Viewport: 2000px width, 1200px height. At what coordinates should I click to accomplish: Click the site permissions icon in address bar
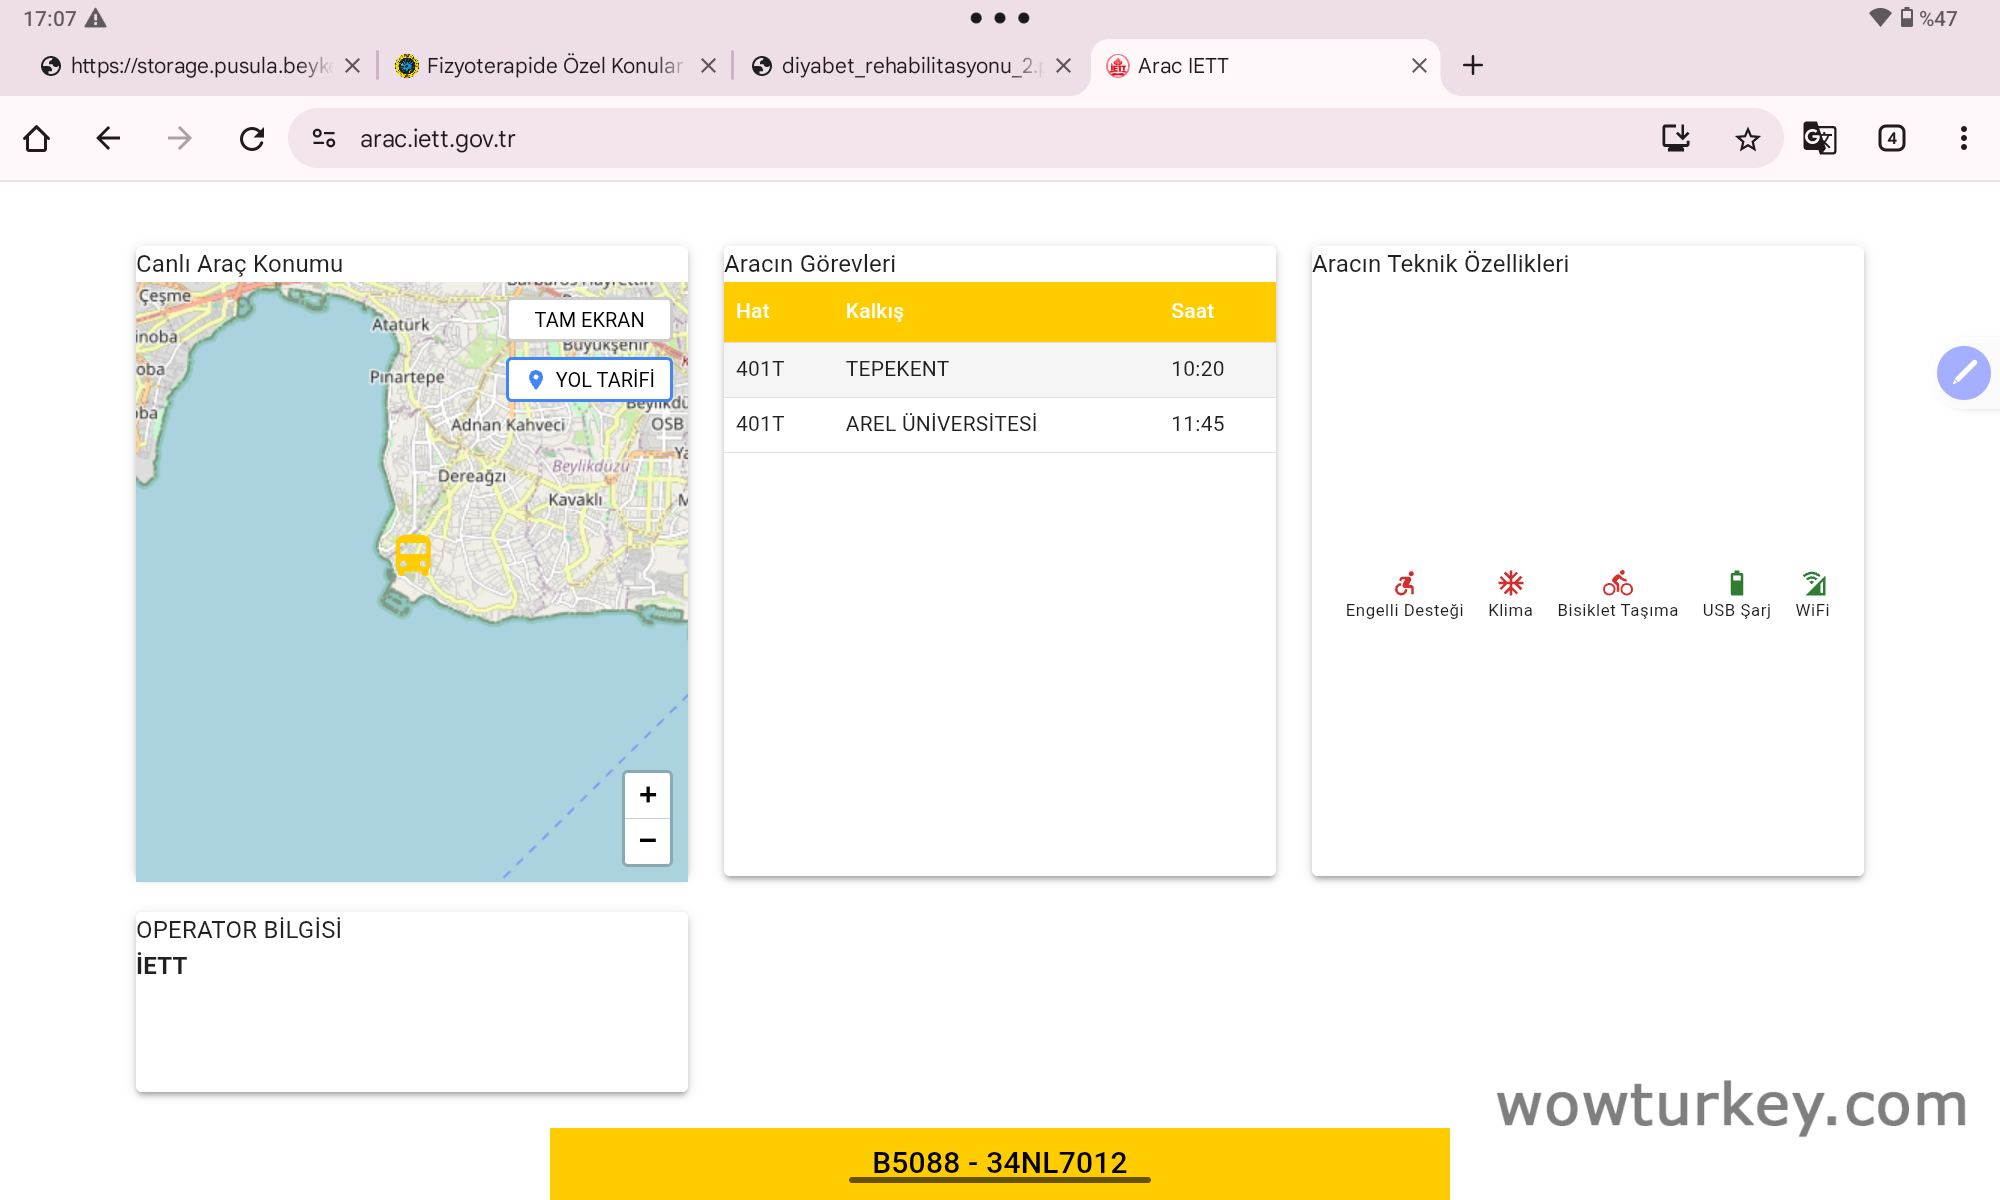[323, 138]
